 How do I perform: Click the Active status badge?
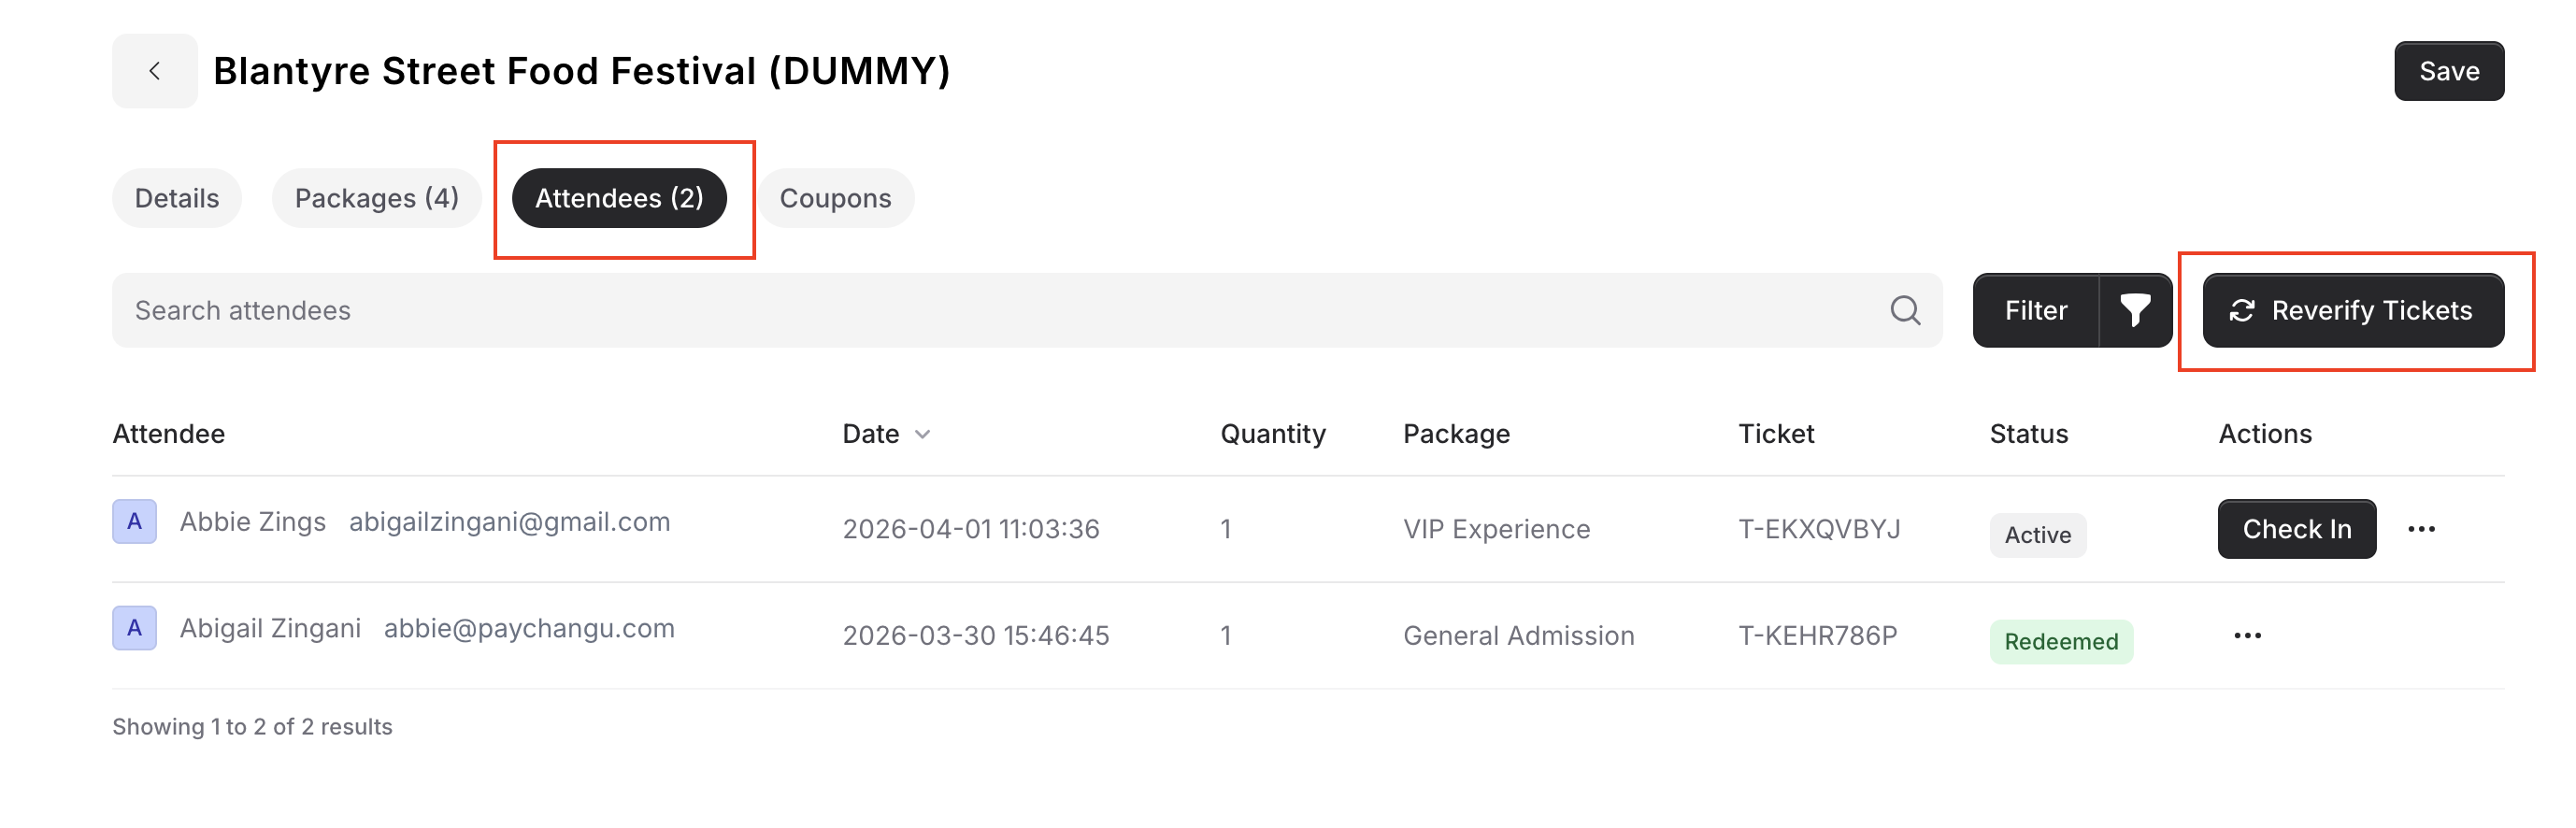[x=2037, y=535]
